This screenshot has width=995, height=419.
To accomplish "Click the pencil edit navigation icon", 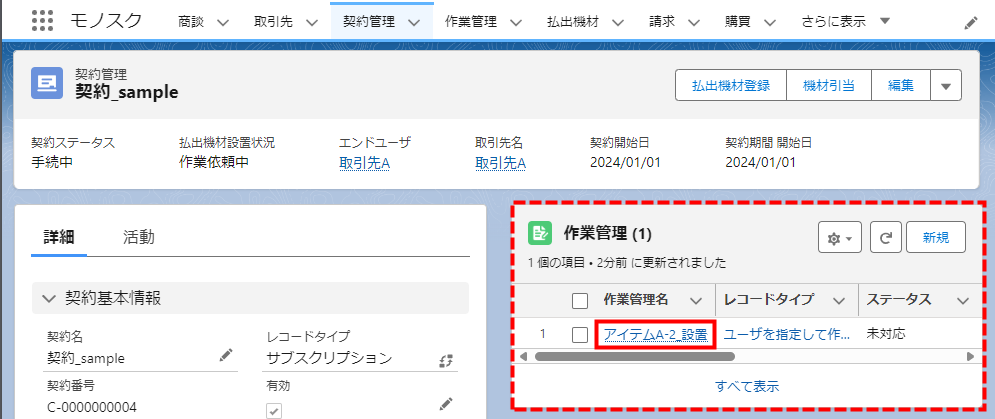I will pyautogui.click(x=971, y=22).
